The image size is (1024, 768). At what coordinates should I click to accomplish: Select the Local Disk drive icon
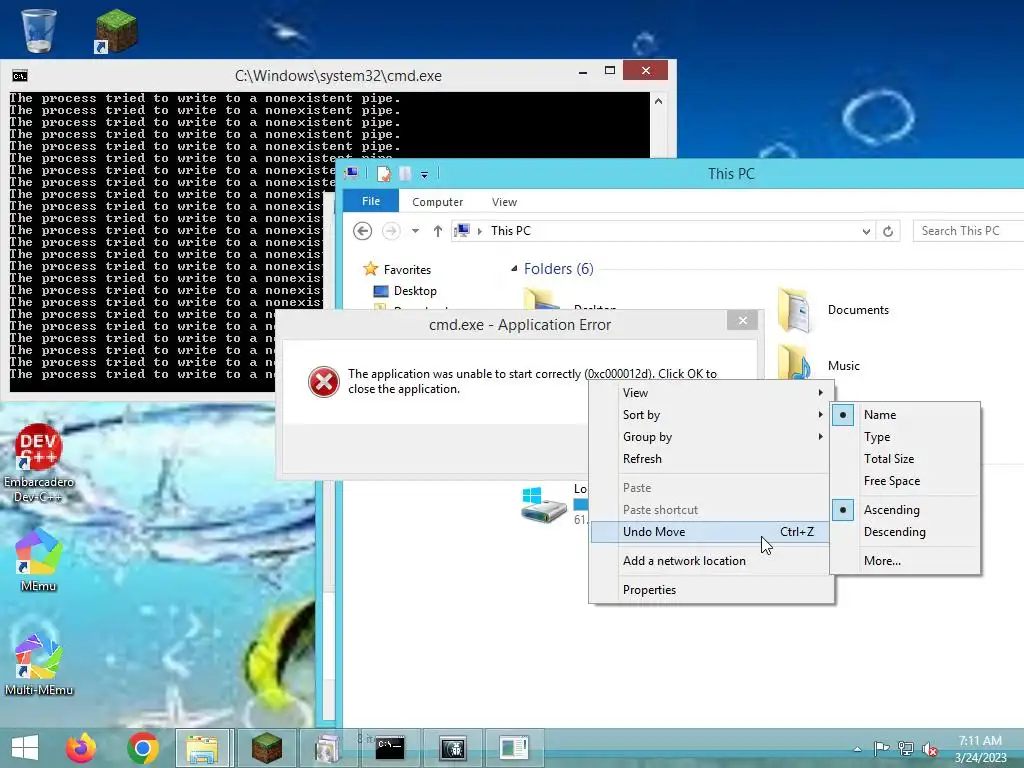[543, 504]
